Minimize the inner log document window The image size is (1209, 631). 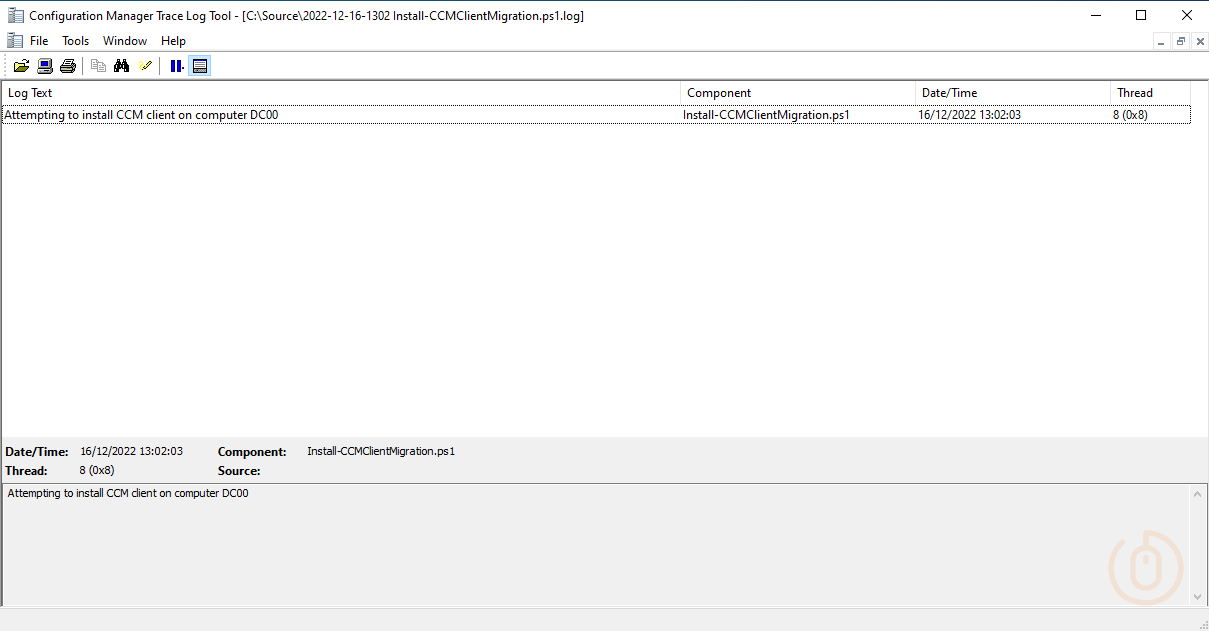(x=1161, y=41)
